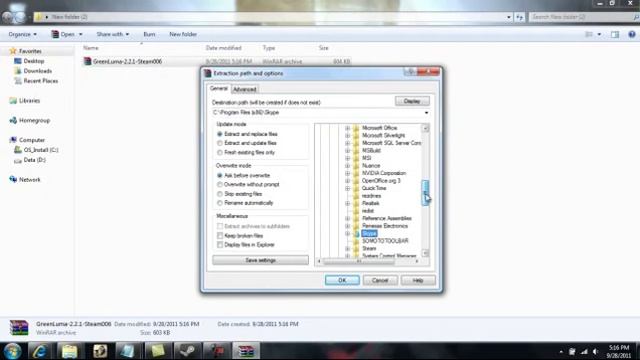Image resolution: width=640 pixels, height=360 pixels.
Task: Open the Data (D:) drive
Action: (34, 160)
